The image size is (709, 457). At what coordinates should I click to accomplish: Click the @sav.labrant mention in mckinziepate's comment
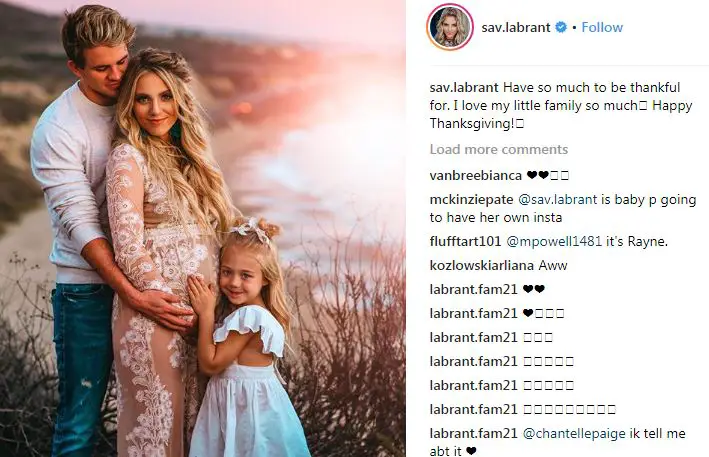point(558,199)
